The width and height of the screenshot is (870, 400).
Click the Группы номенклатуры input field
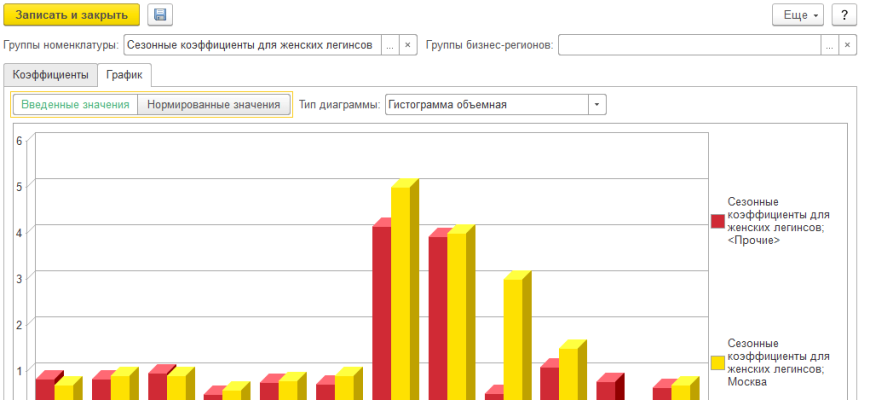[x=250, y=45]
